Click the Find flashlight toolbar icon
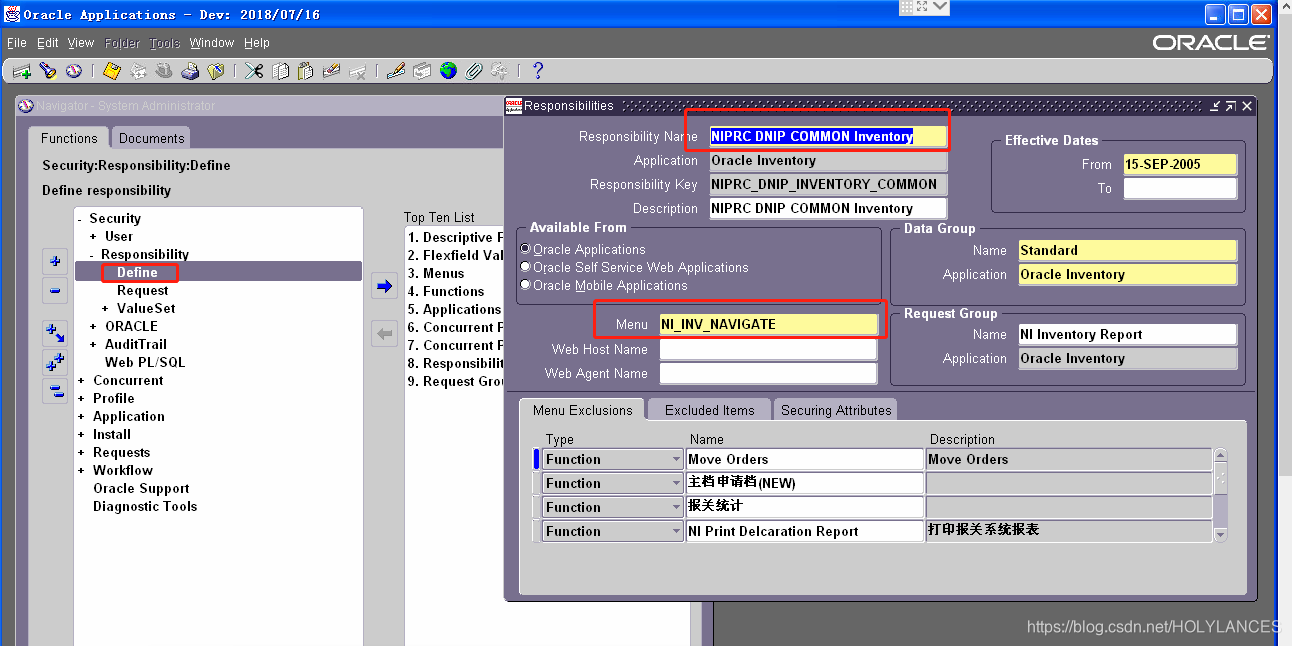Viewport: 1292px width, 646px height. click(x=48, y=71)
